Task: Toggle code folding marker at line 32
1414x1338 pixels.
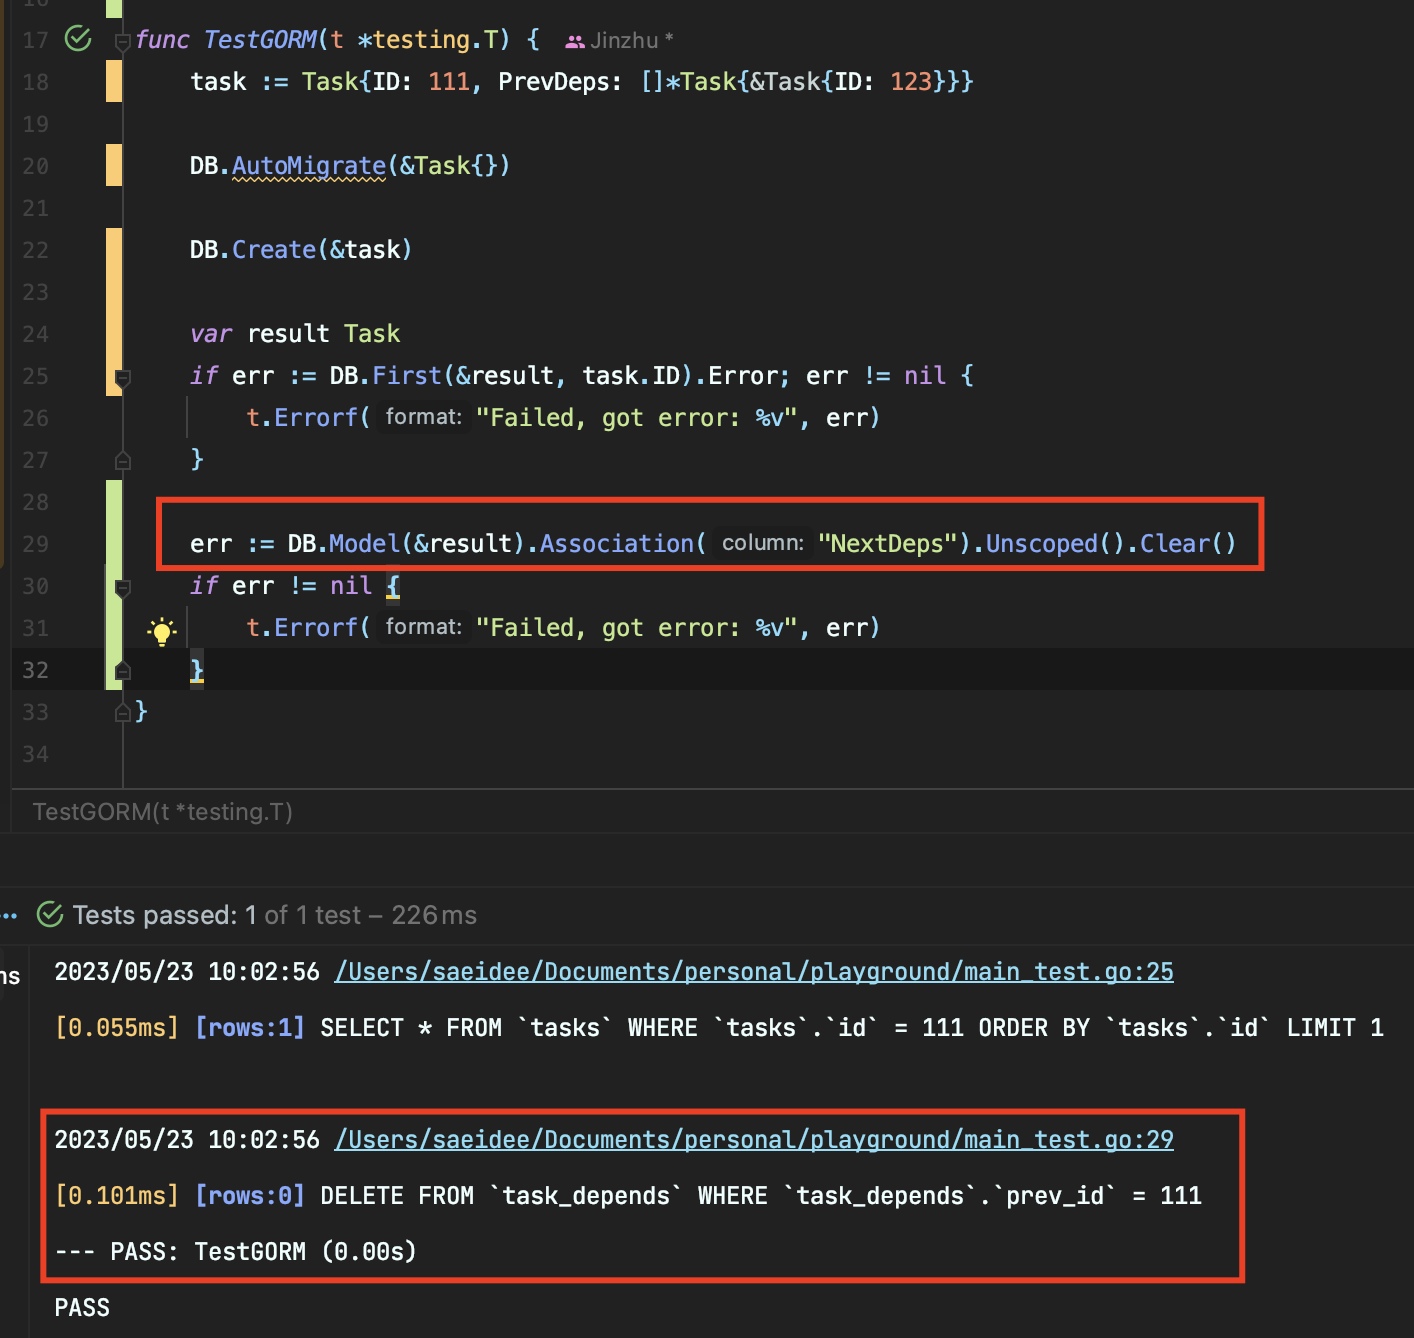Action: click(x=122, y=670)
